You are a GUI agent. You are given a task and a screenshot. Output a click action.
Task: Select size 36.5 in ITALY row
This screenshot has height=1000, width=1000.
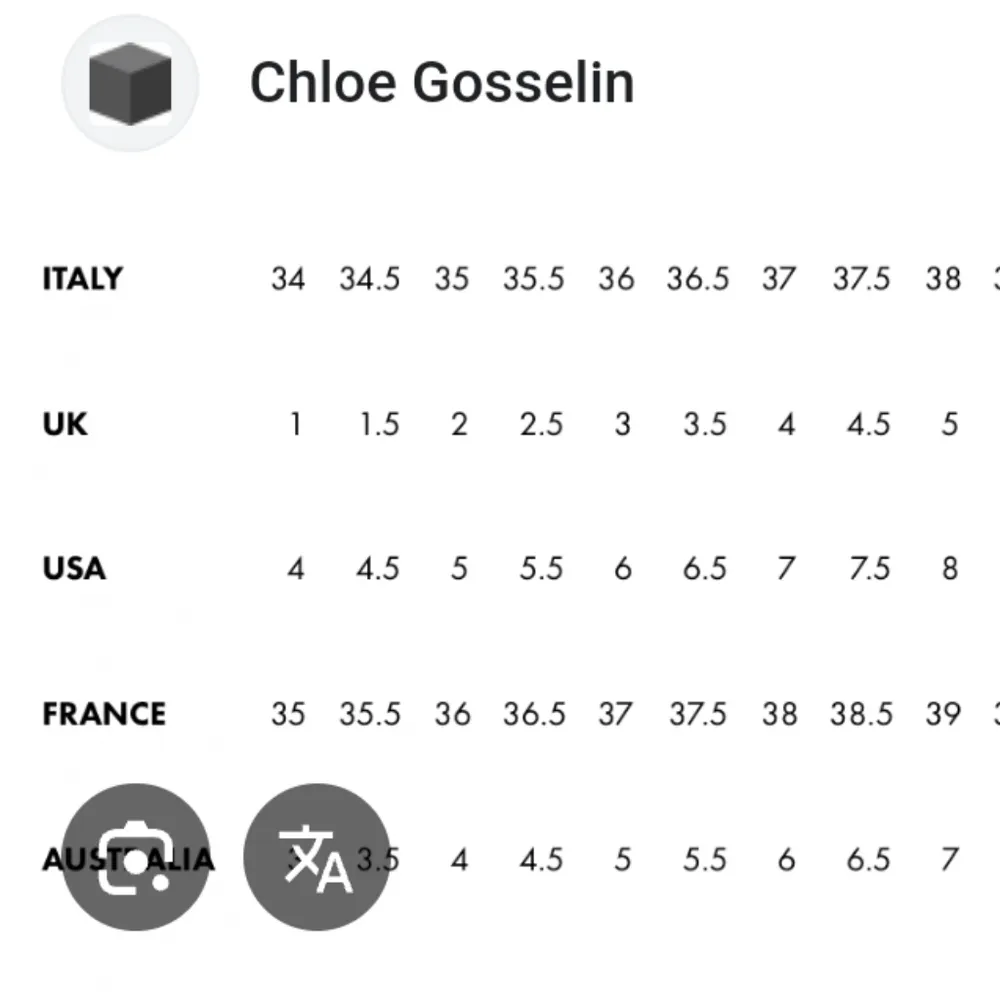pyautogui.click(x=698, y=279)
